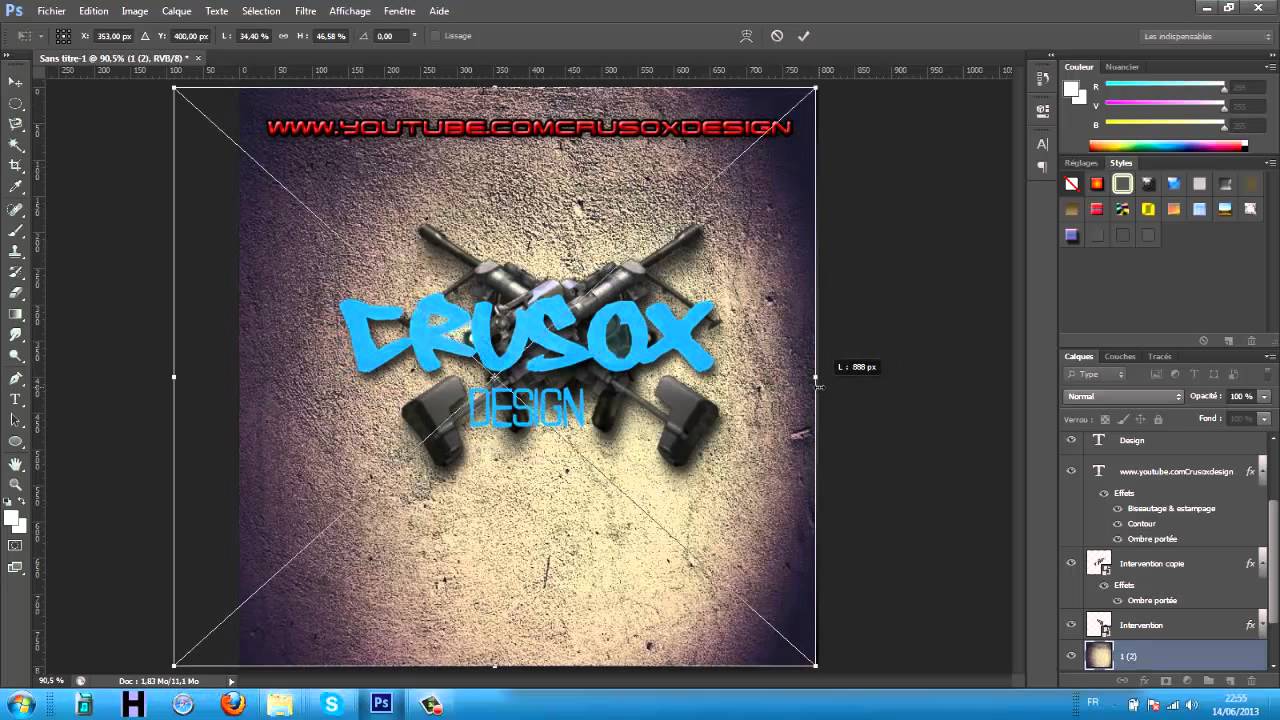
Task: Click the foreground color swatch in the toolbox
Action: pos(11,519)
